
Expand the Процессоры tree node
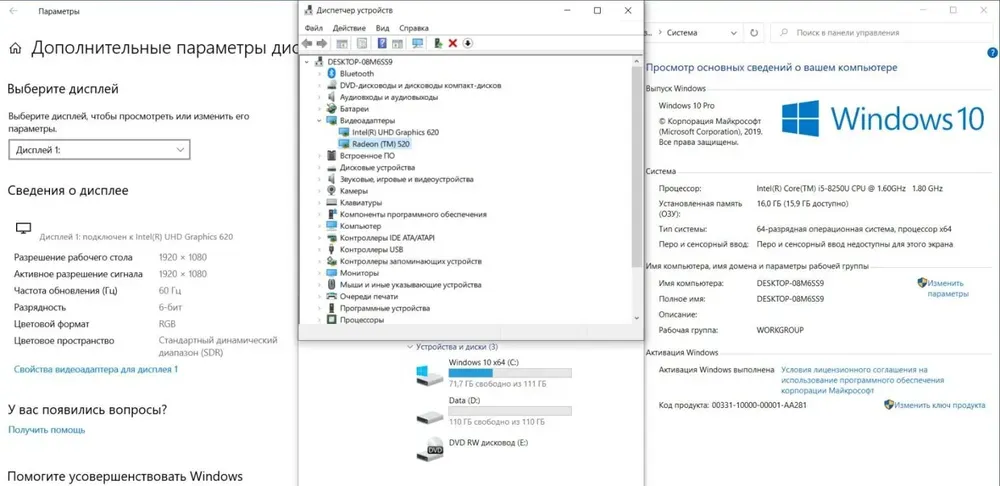tap(320, 320)
